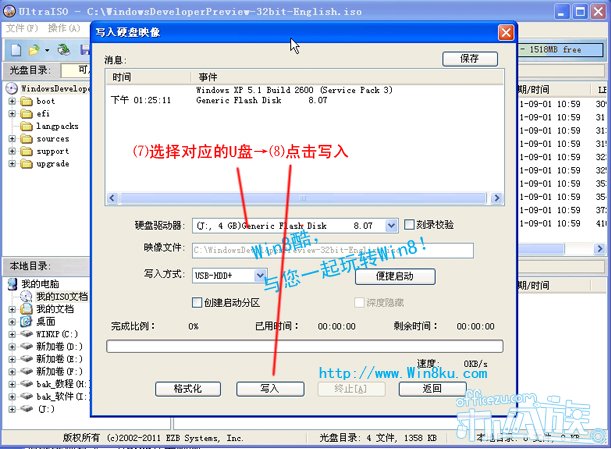Click the 新加卷 (E:) drive icon
This screenshot has width=611, height=449.
pos(26,359)
